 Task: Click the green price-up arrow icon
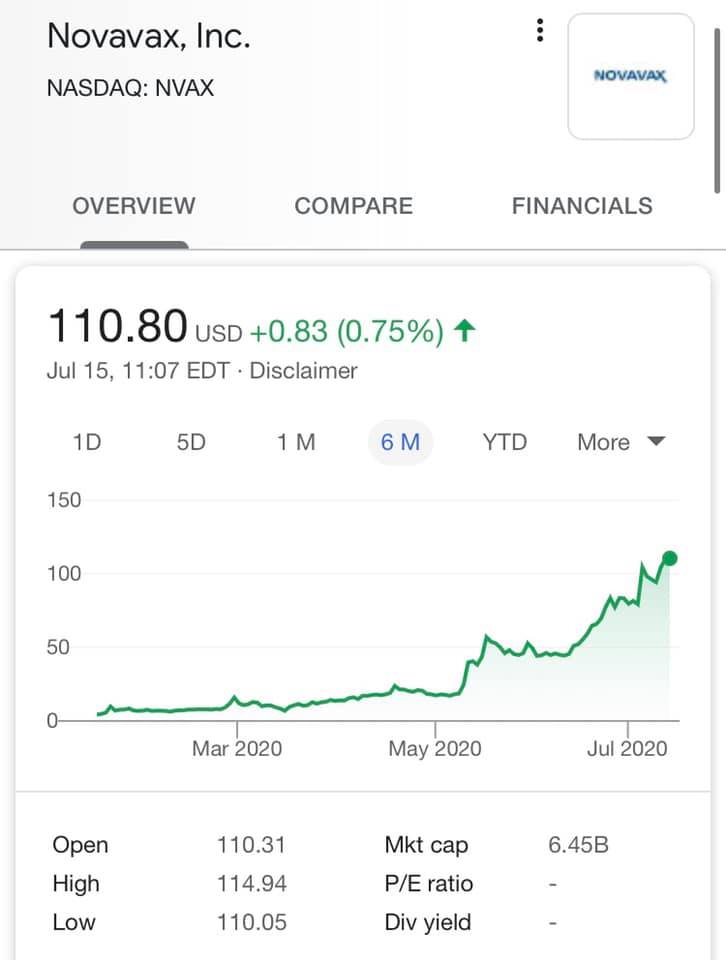(x=465, y=331)
